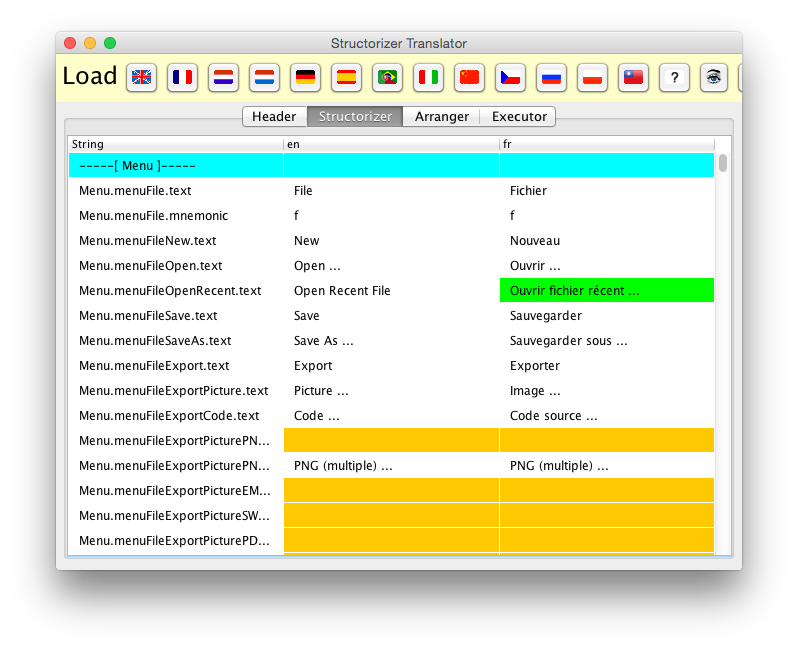The height and width of the screenshot is (650, 798).
Task: Click the question mark locale button
Action: [x=674, y=77]
